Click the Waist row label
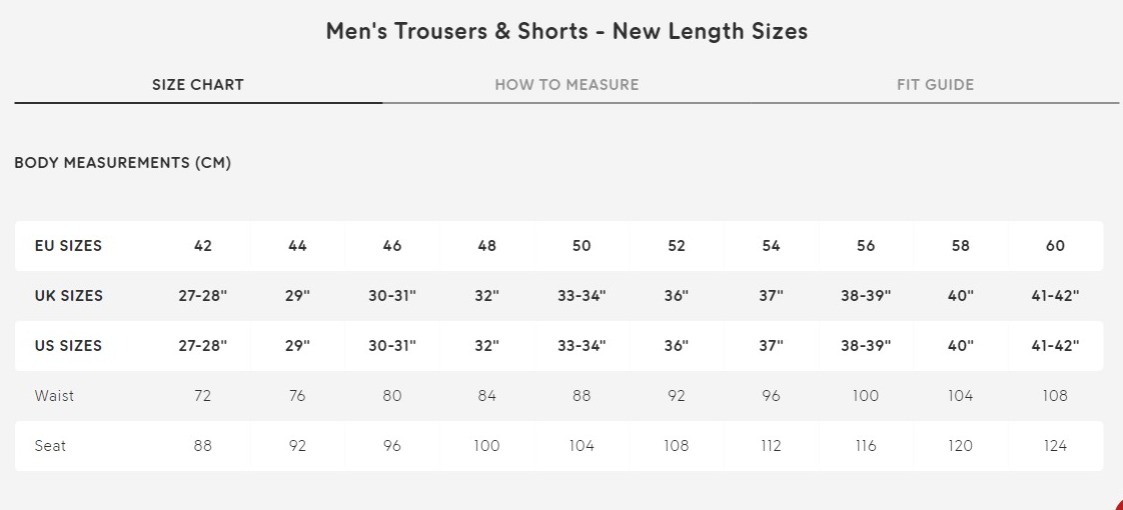This screenshot has width=1123, height=510. click(54, 395)
